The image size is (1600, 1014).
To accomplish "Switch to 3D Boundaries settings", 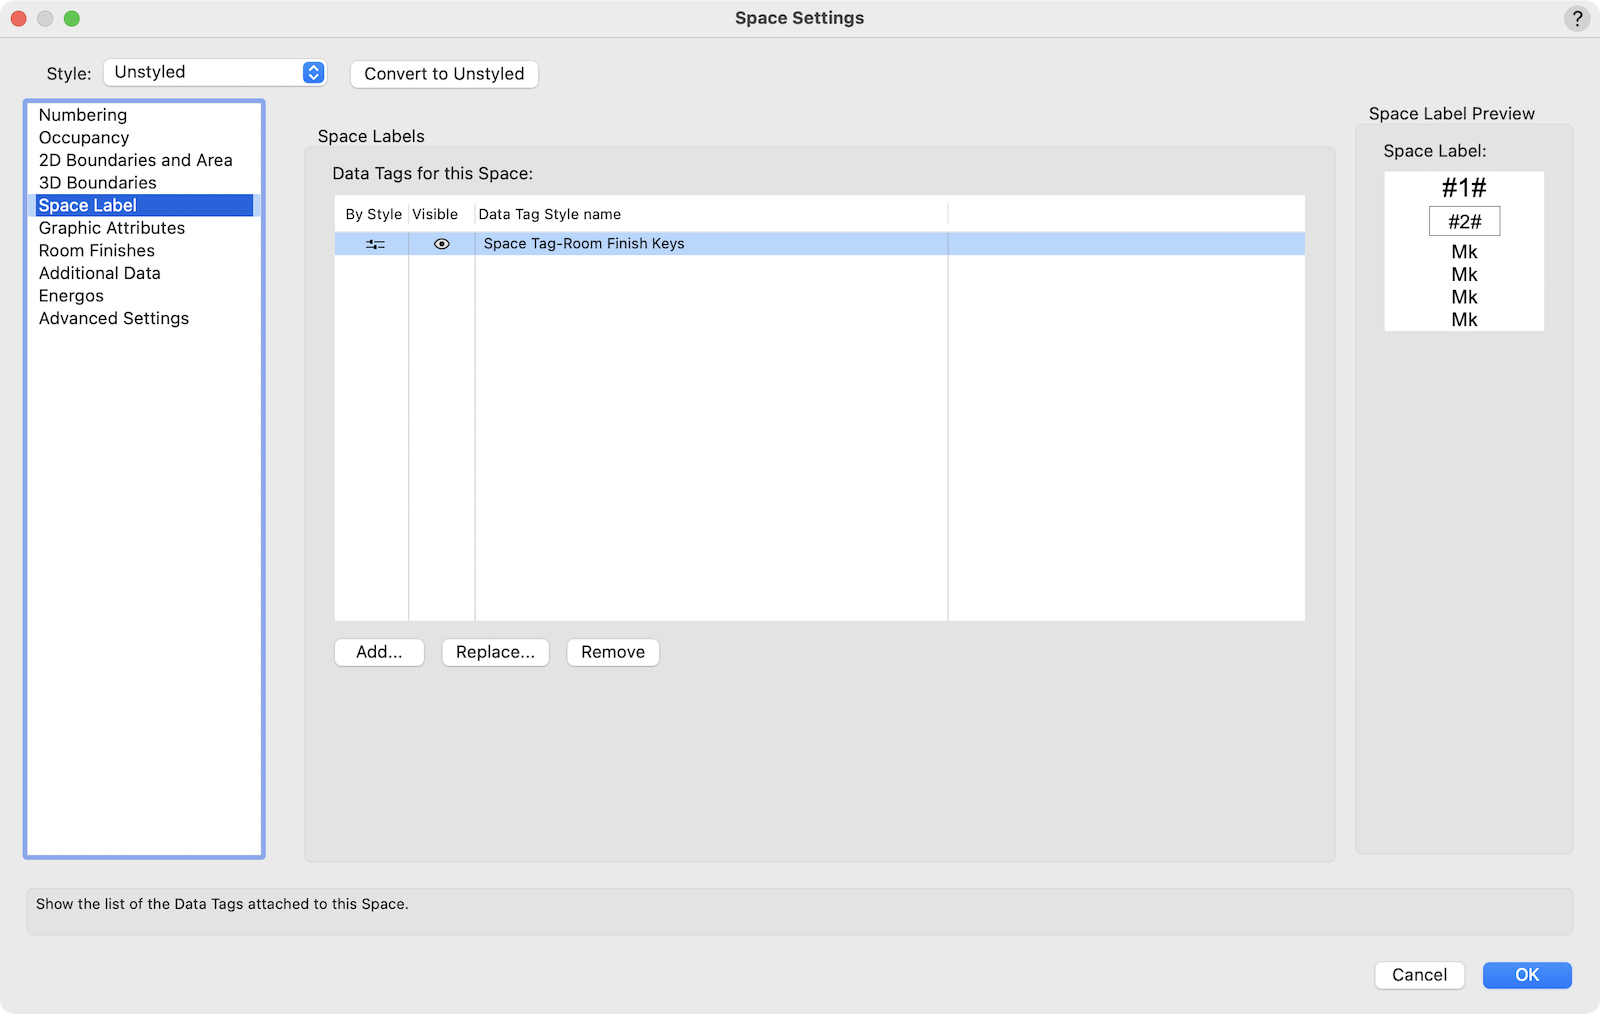I will tap(97, 183).
